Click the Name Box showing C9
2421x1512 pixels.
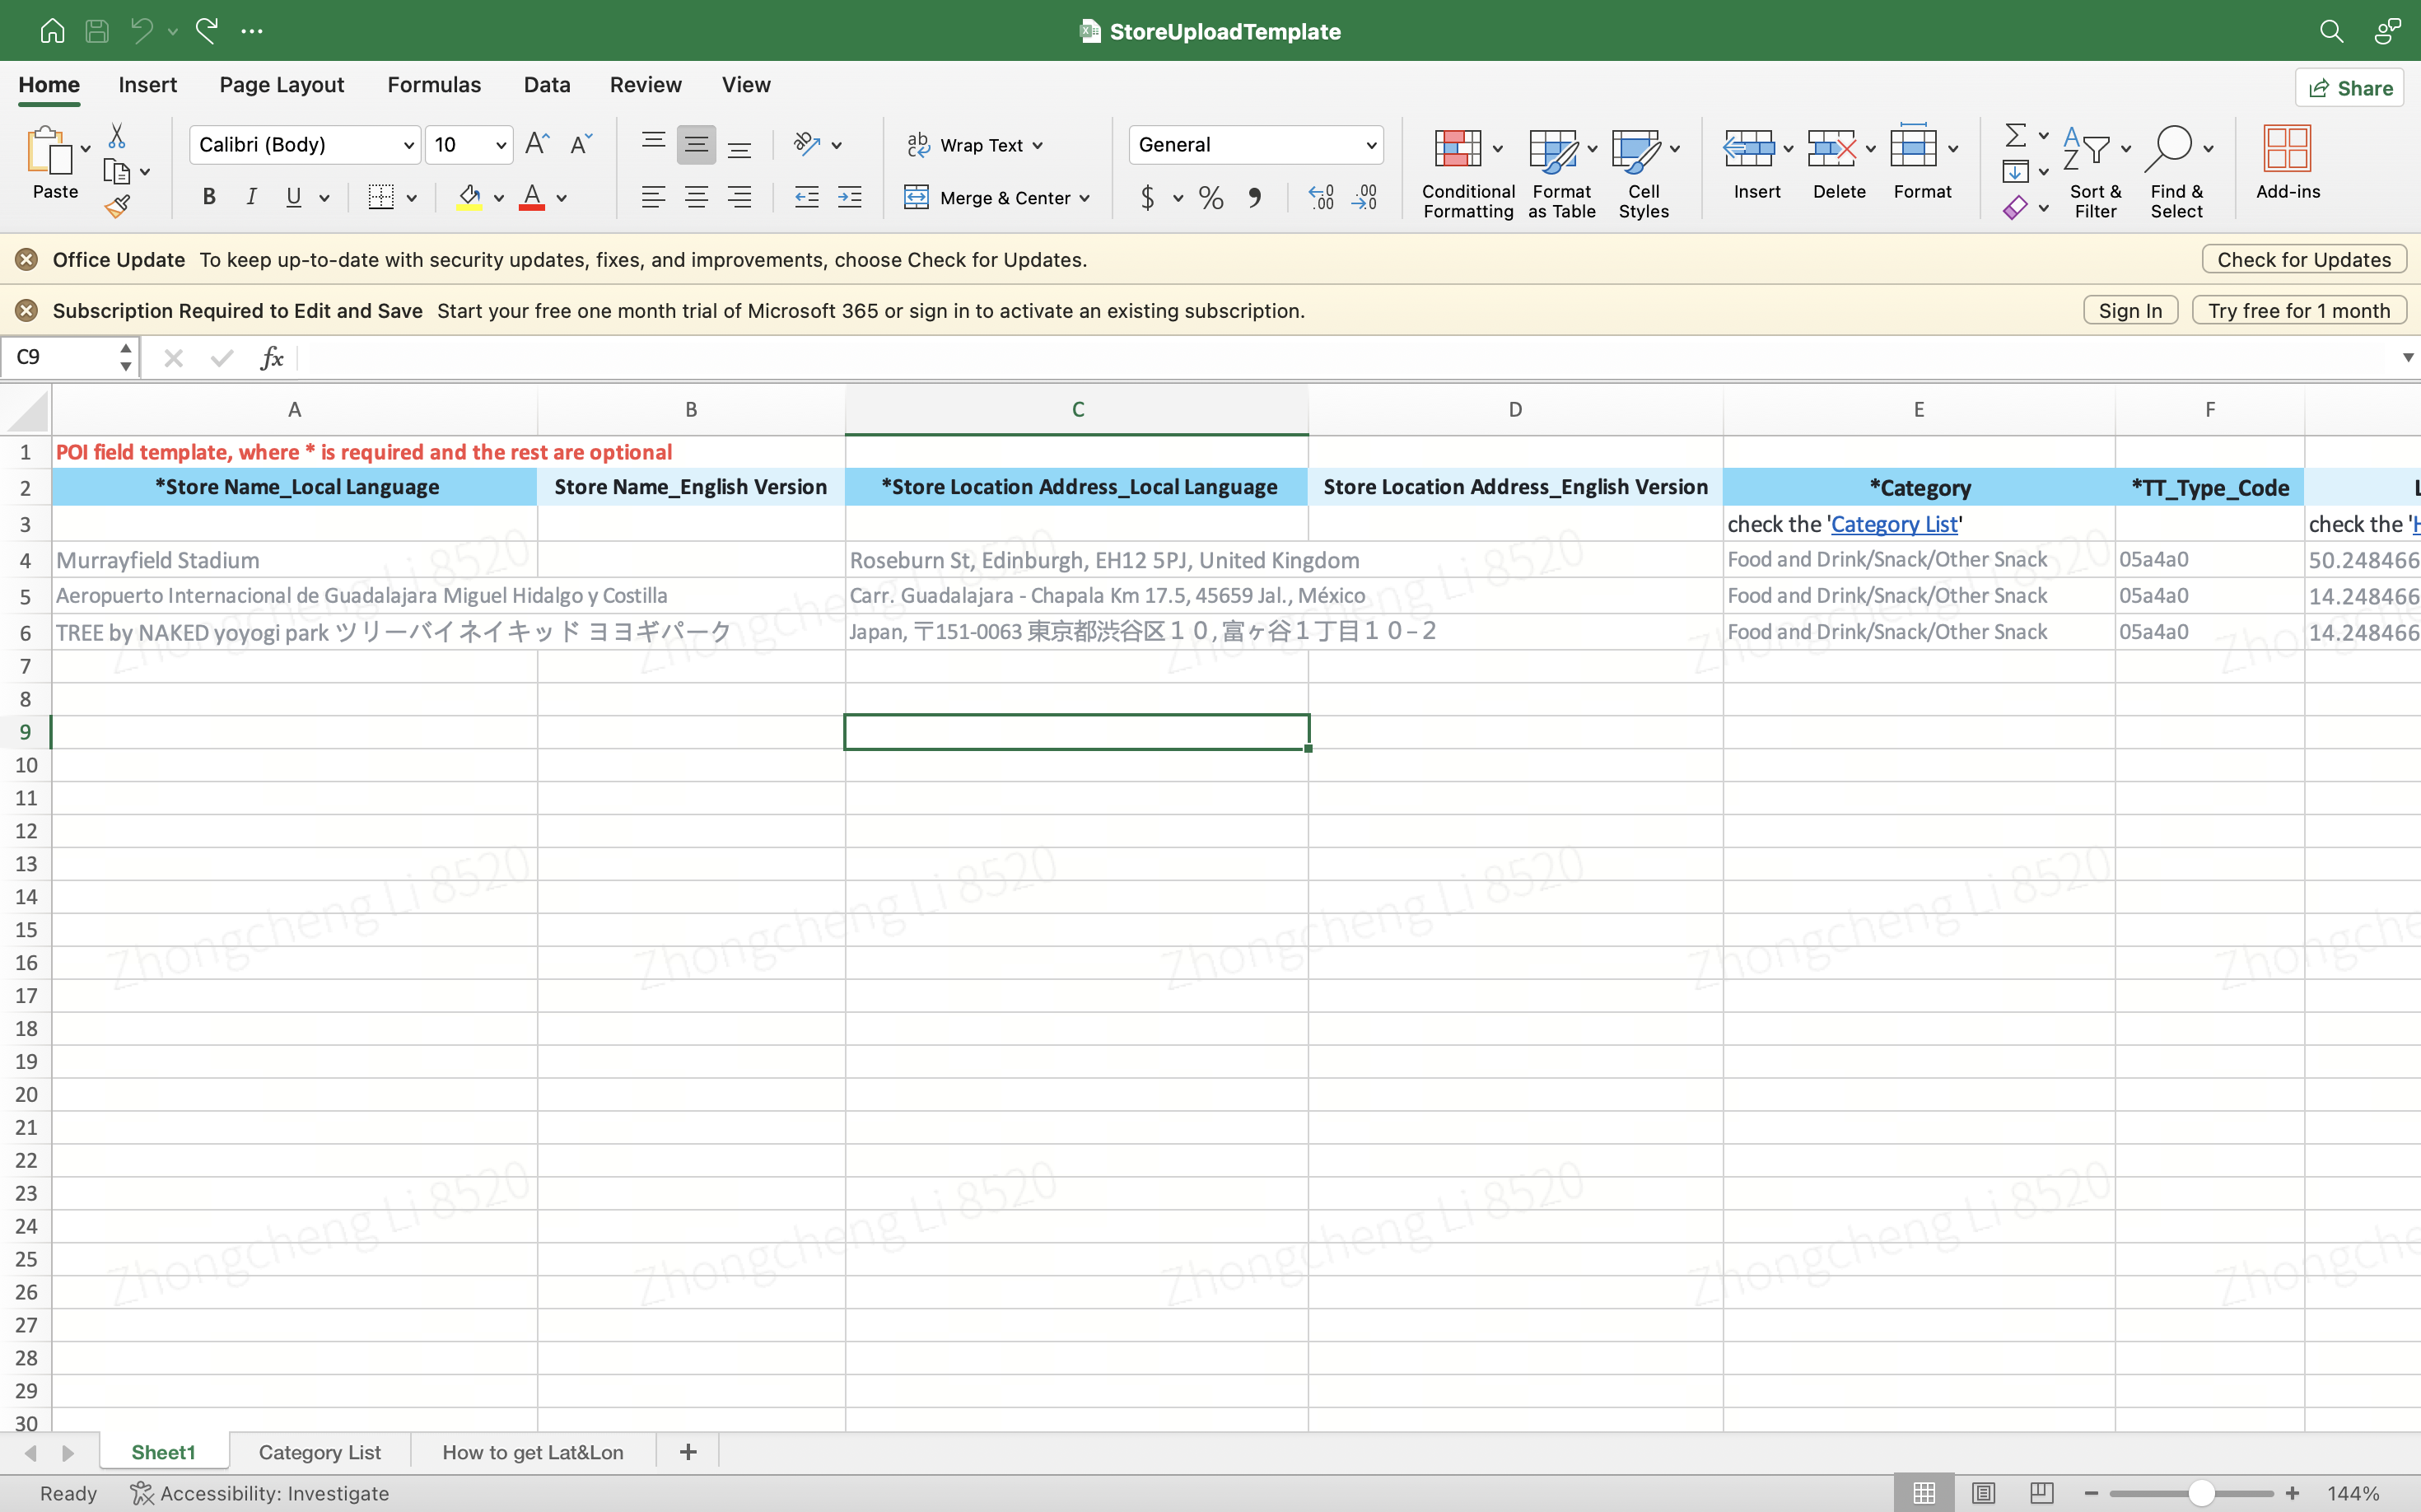pyautogui.click(x=60, y=357)
